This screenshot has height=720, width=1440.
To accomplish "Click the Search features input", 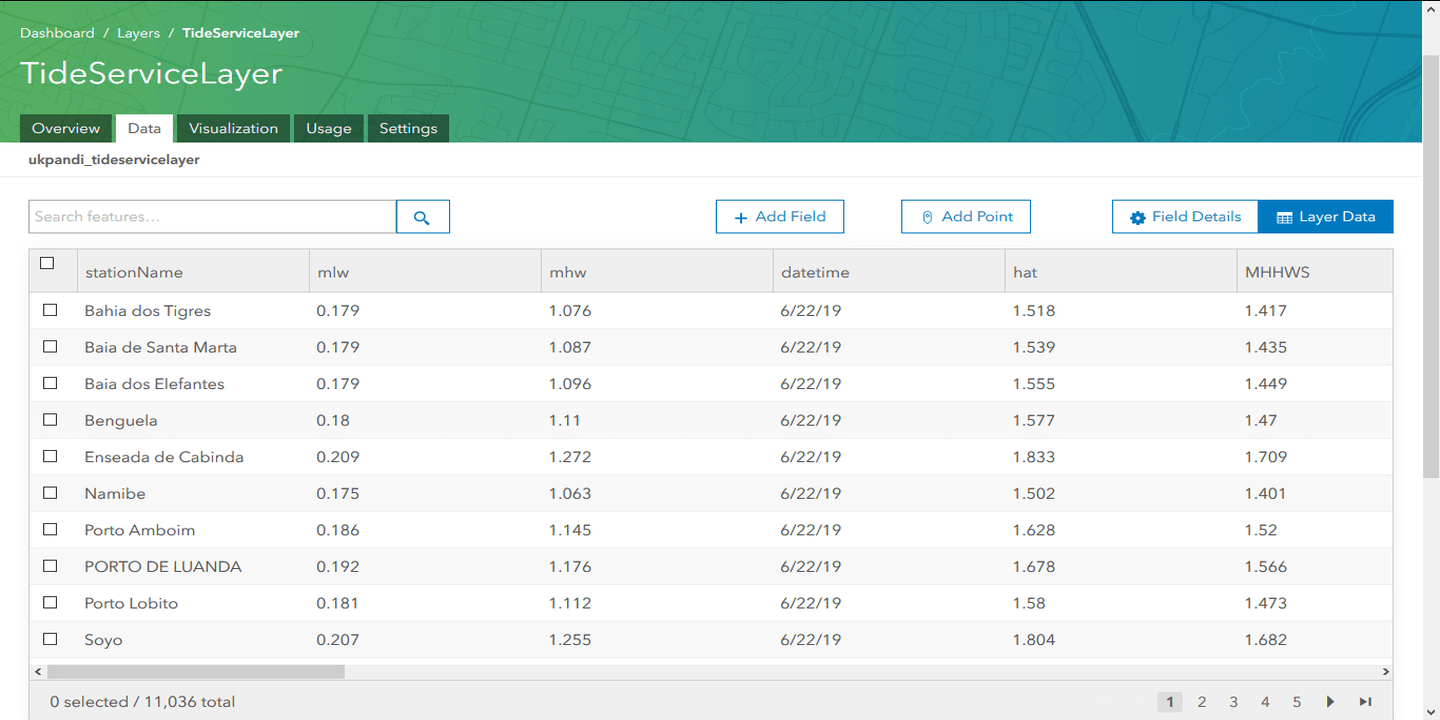I will (x=212, y=217).
